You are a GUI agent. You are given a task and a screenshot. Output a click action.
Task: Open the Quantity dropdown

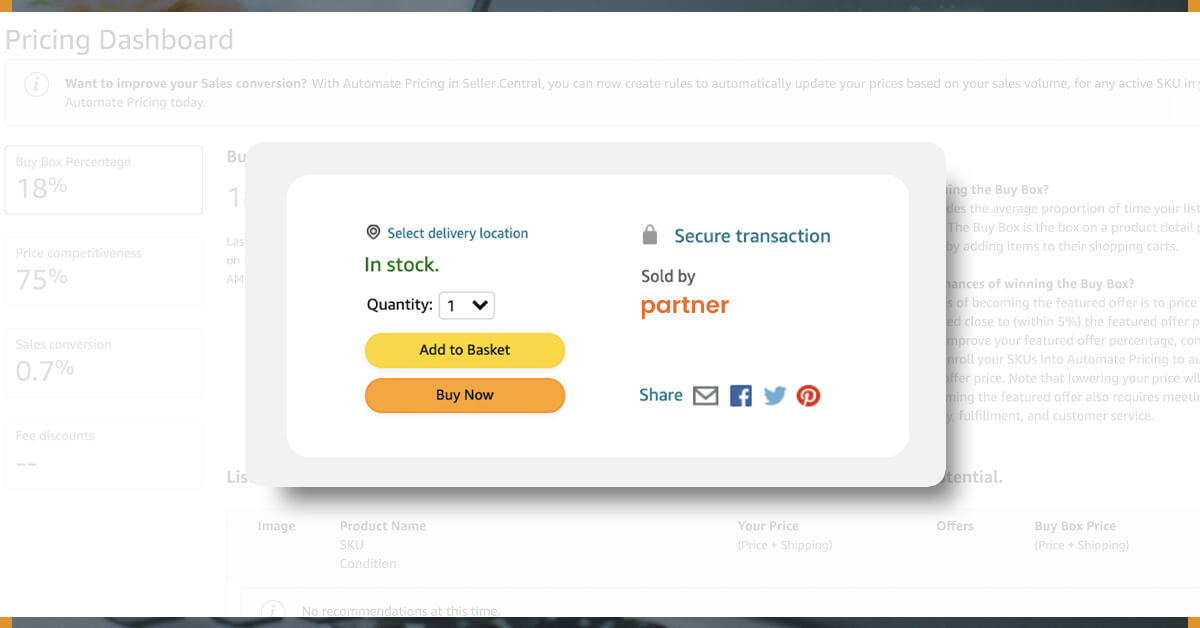[467, 305]
